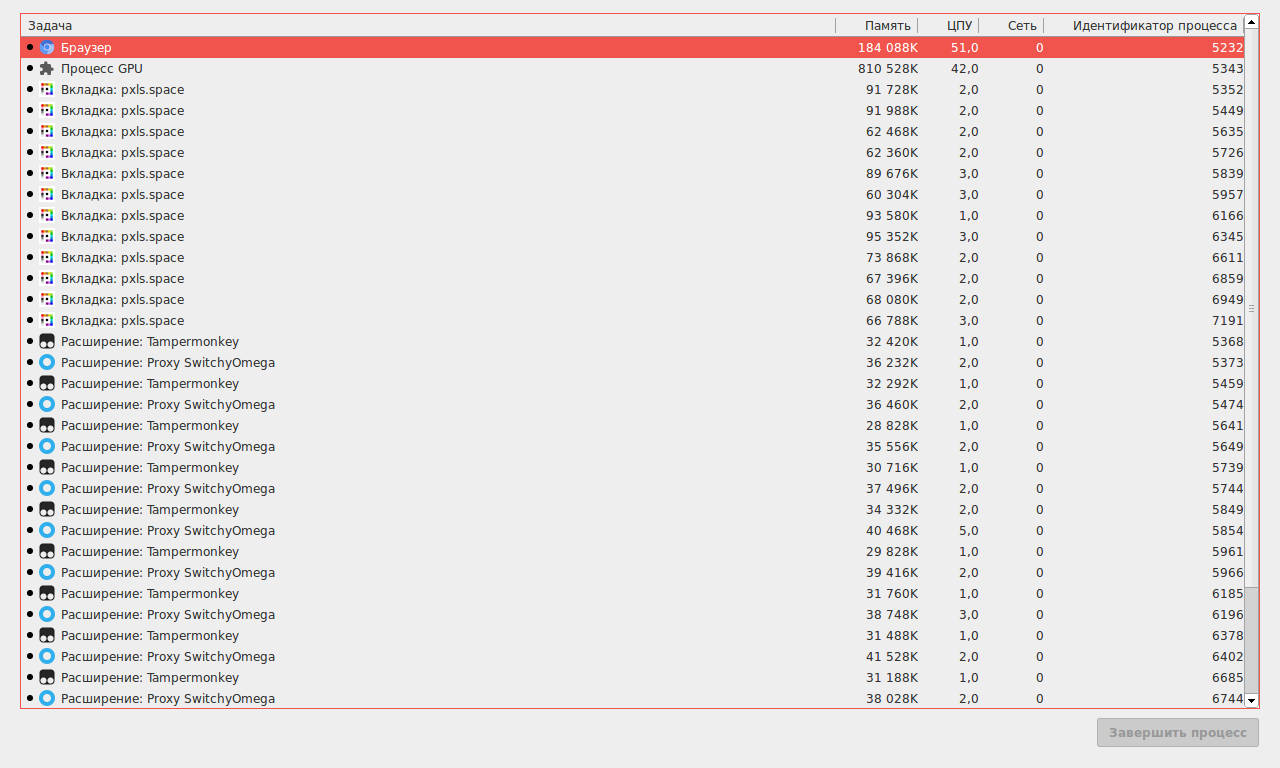This screenshot has height=768, width=1280.
Task: Select the Tampermonkey label using 34 332K memory
Action: coord(150,510)
